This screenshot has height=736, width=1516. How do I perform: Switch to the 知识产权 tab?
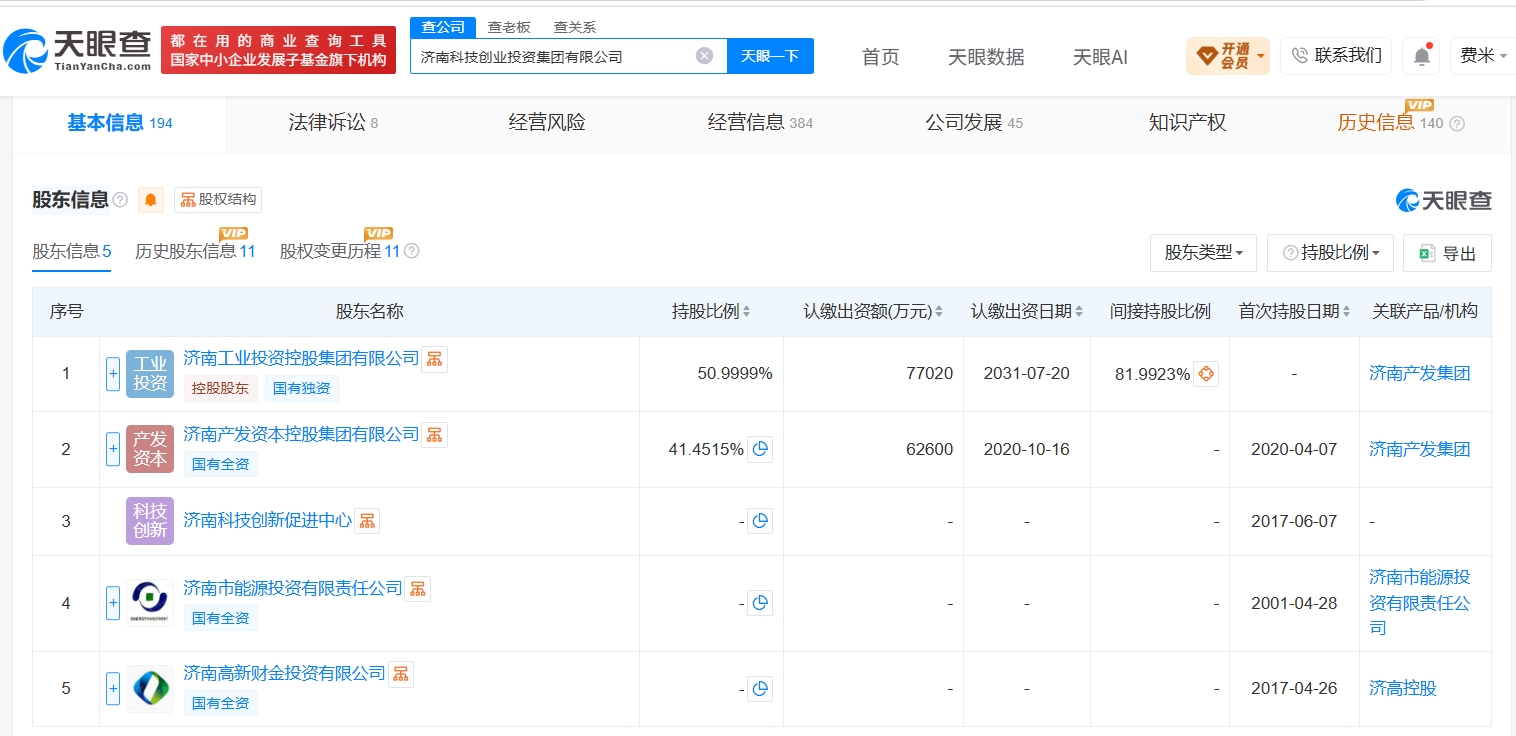pyautogui.click(x=1187, y=123)
